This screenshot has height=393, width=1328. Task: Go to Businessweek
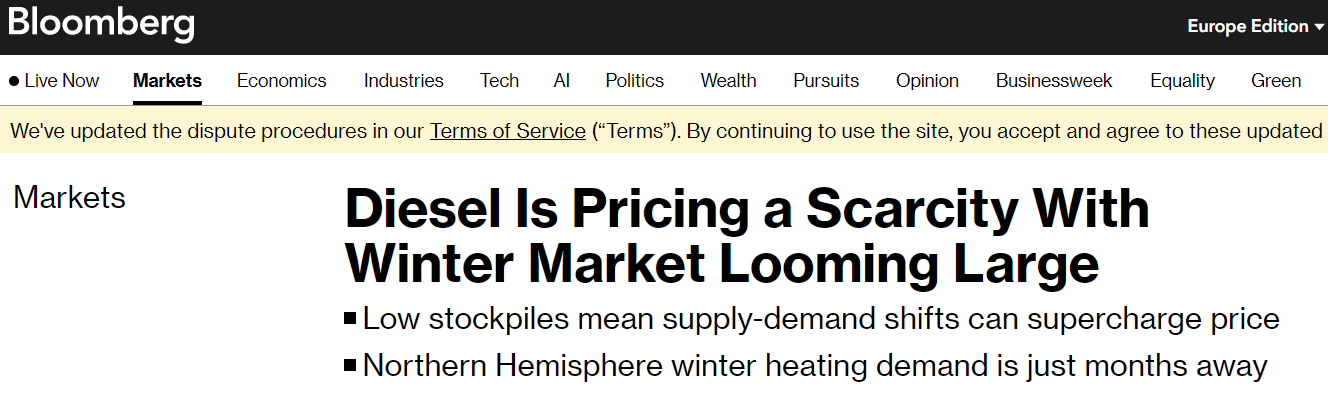tap(1054, 81)
